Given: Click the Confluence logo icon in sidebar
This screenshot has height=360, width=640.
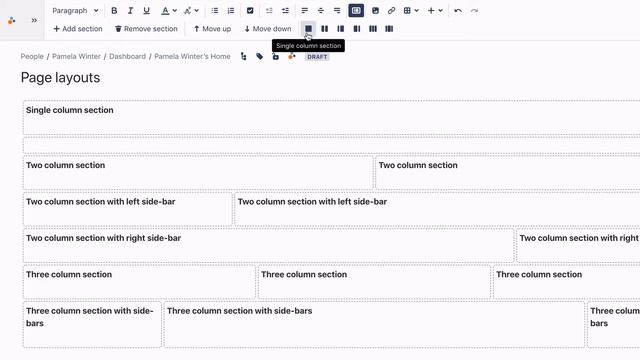Looking at the screenshot, I should click(x=11, y=20).
